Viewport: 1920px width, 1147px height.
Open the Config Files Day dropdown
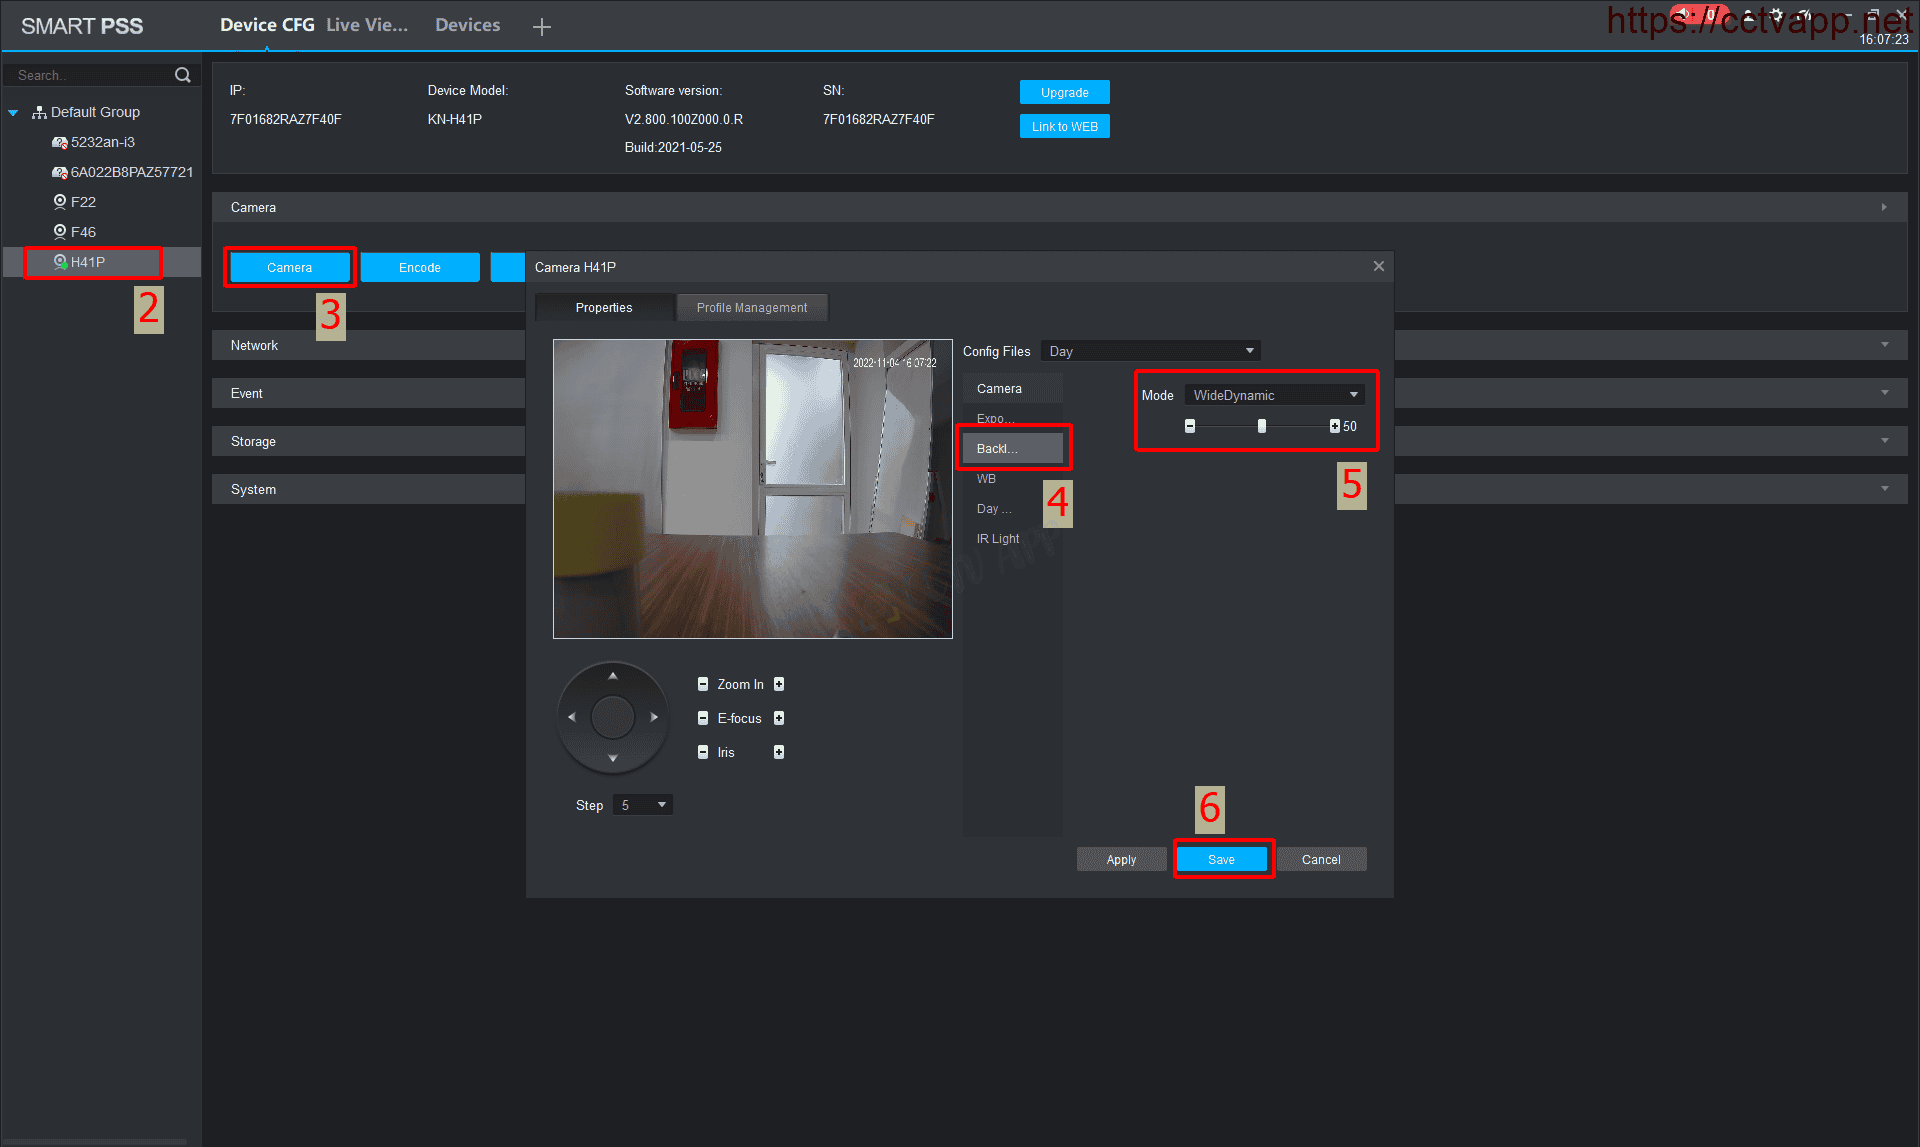(1150, 351)
